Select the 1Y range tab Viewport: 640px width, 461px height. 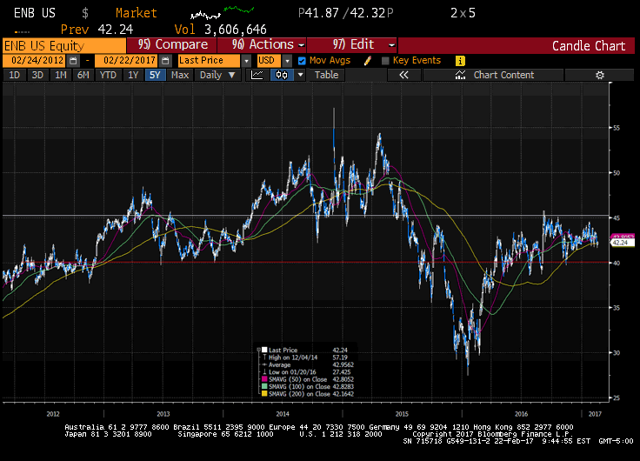[x=133, y=75]
